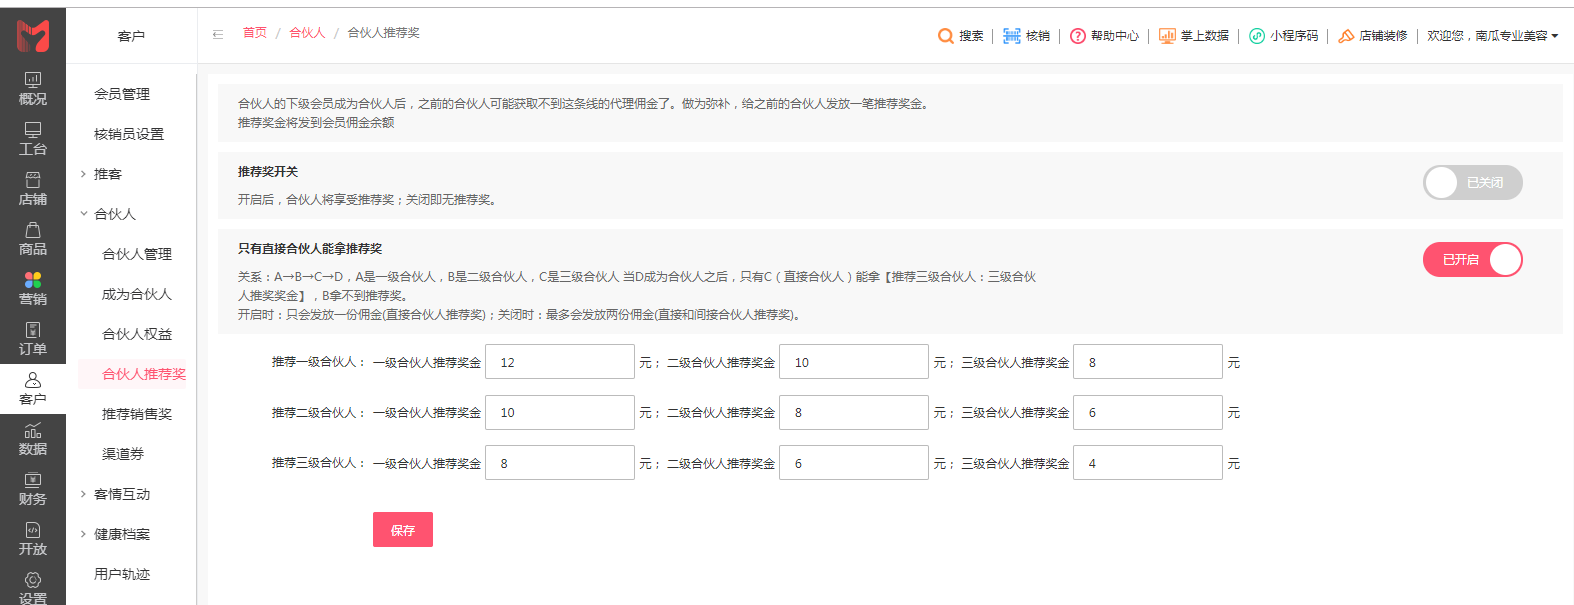Viewport: 1574px width, 605px height.
Task: Expand the 健康档案 submenu
Action: 83,534
